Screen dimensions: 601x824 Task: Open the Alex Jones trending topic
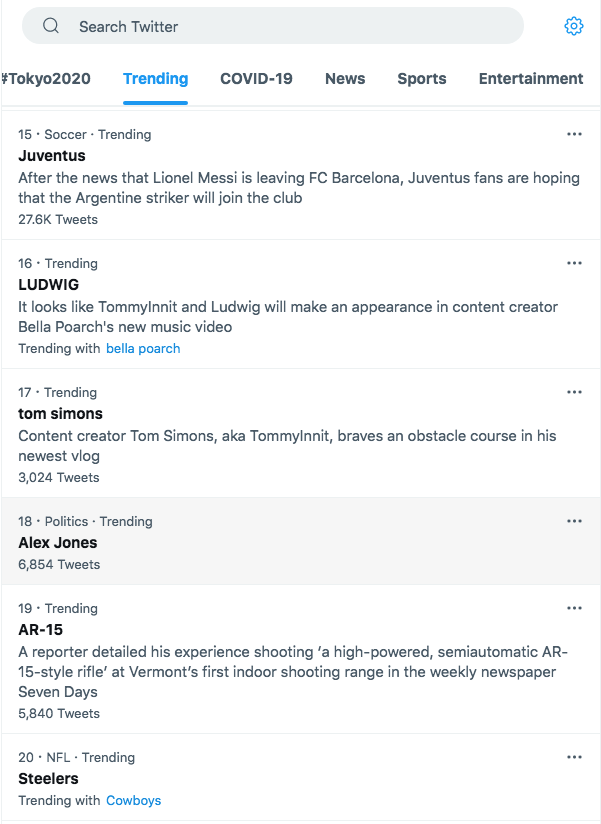coord(58,543)
